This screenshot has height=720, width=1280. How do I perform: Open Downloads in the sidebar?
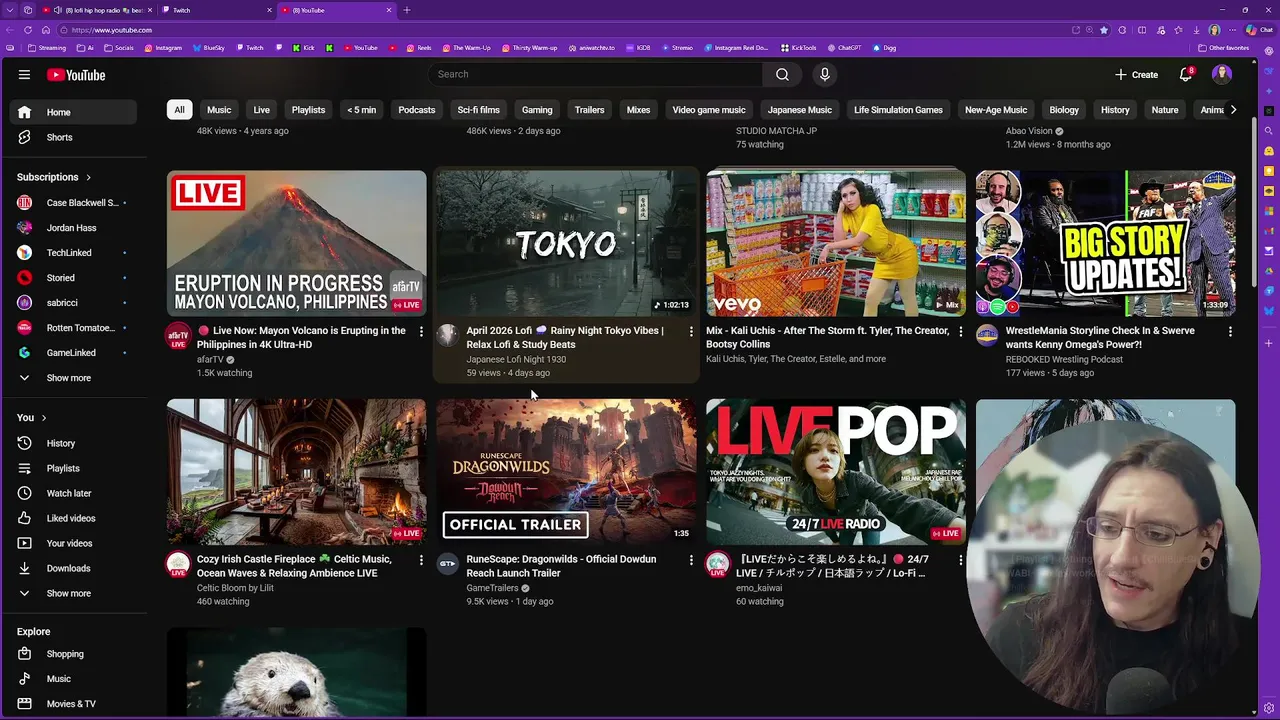[x=75, y=568]
